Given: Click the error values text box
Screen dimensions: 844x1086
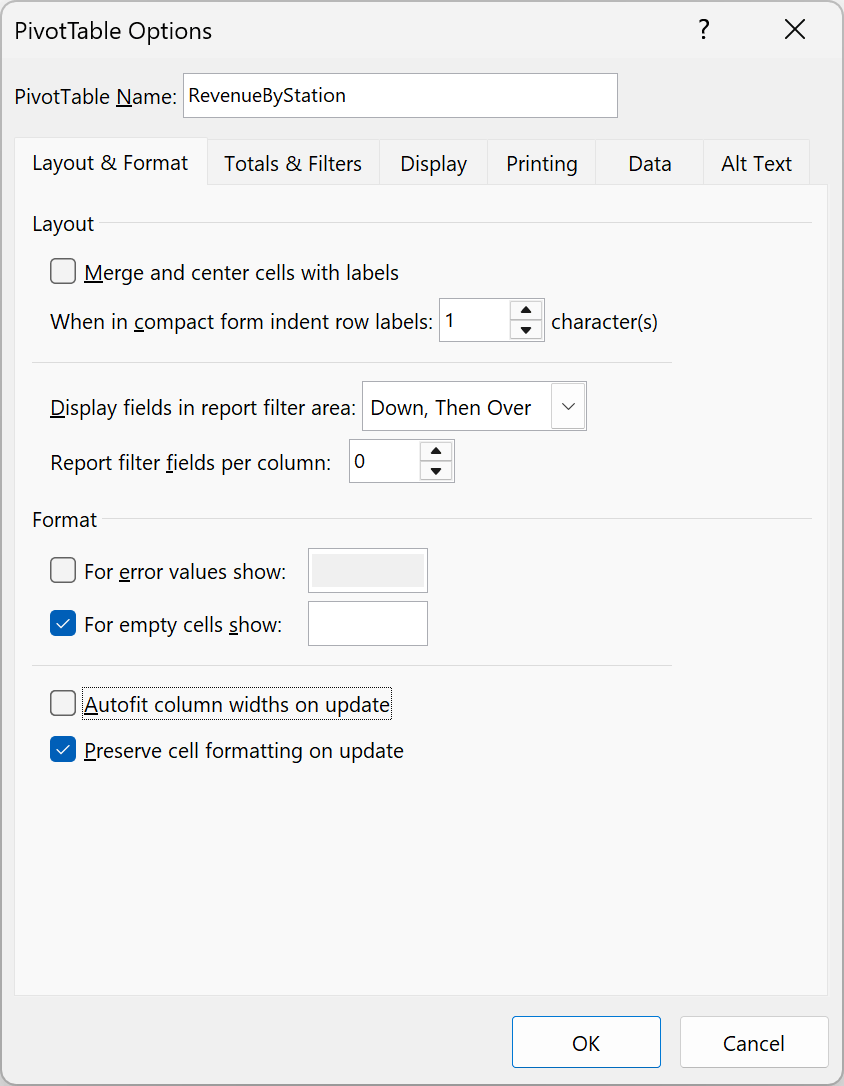Looking at the screenshot, I should [x=368, y=571].
